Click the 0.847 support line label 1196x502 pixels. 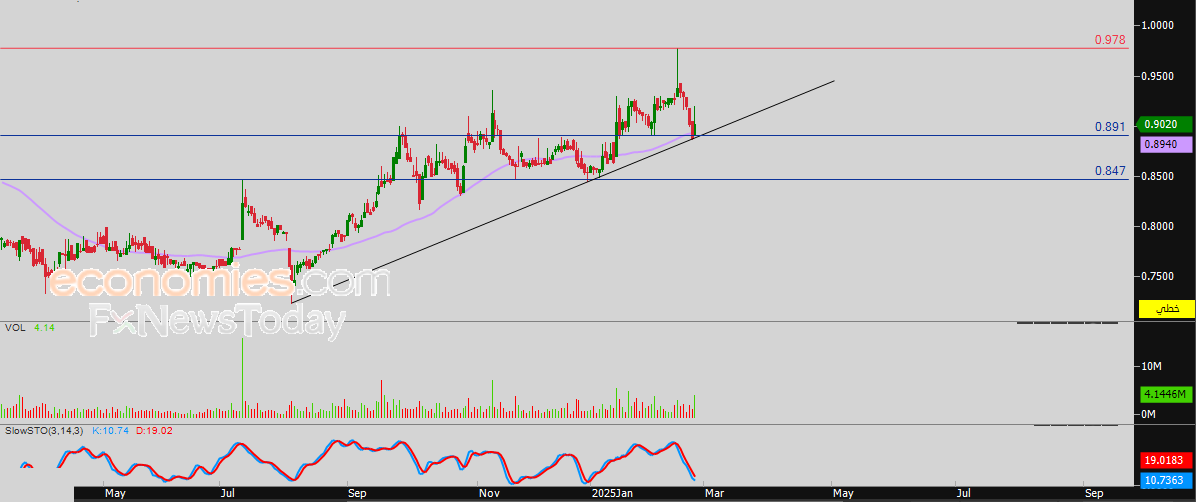[1110, 172]
